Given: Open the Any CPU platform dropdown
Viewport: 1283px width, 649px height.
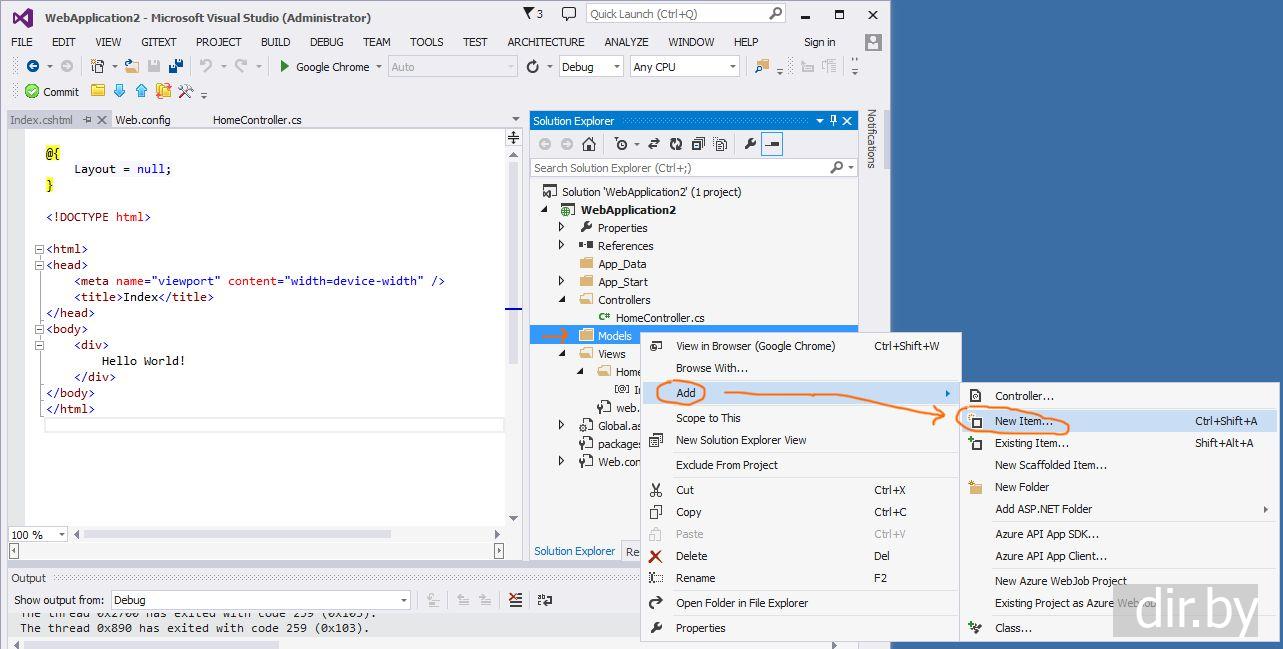Looking at the screenshot, I should (685, 67).
